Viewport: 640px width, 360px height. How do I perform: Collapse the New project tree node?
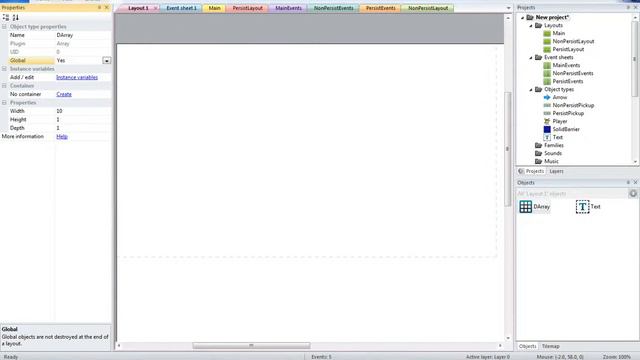click(x=522, y=18)
